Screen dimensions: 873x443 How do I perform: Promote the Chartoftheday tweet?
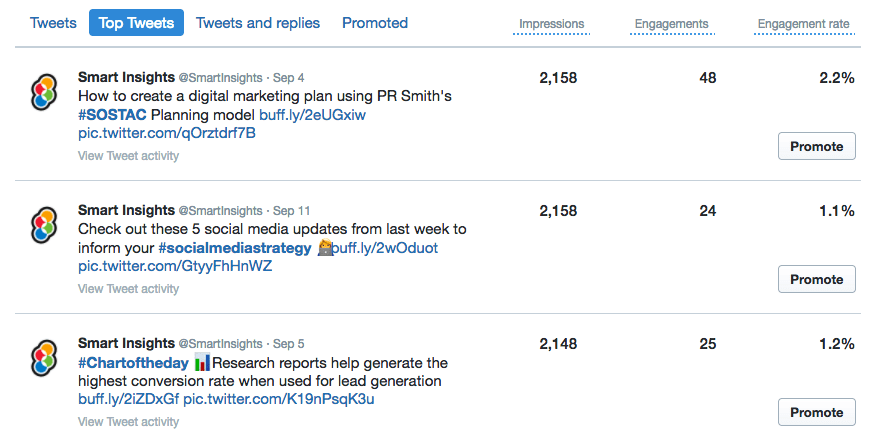point(816,412)
